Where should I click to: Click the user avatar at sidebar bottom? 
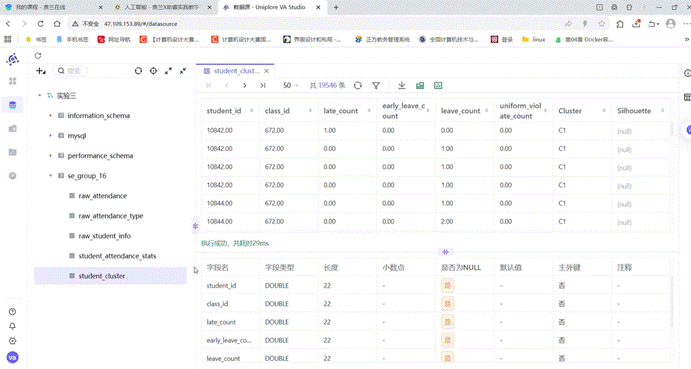(12, 357)
